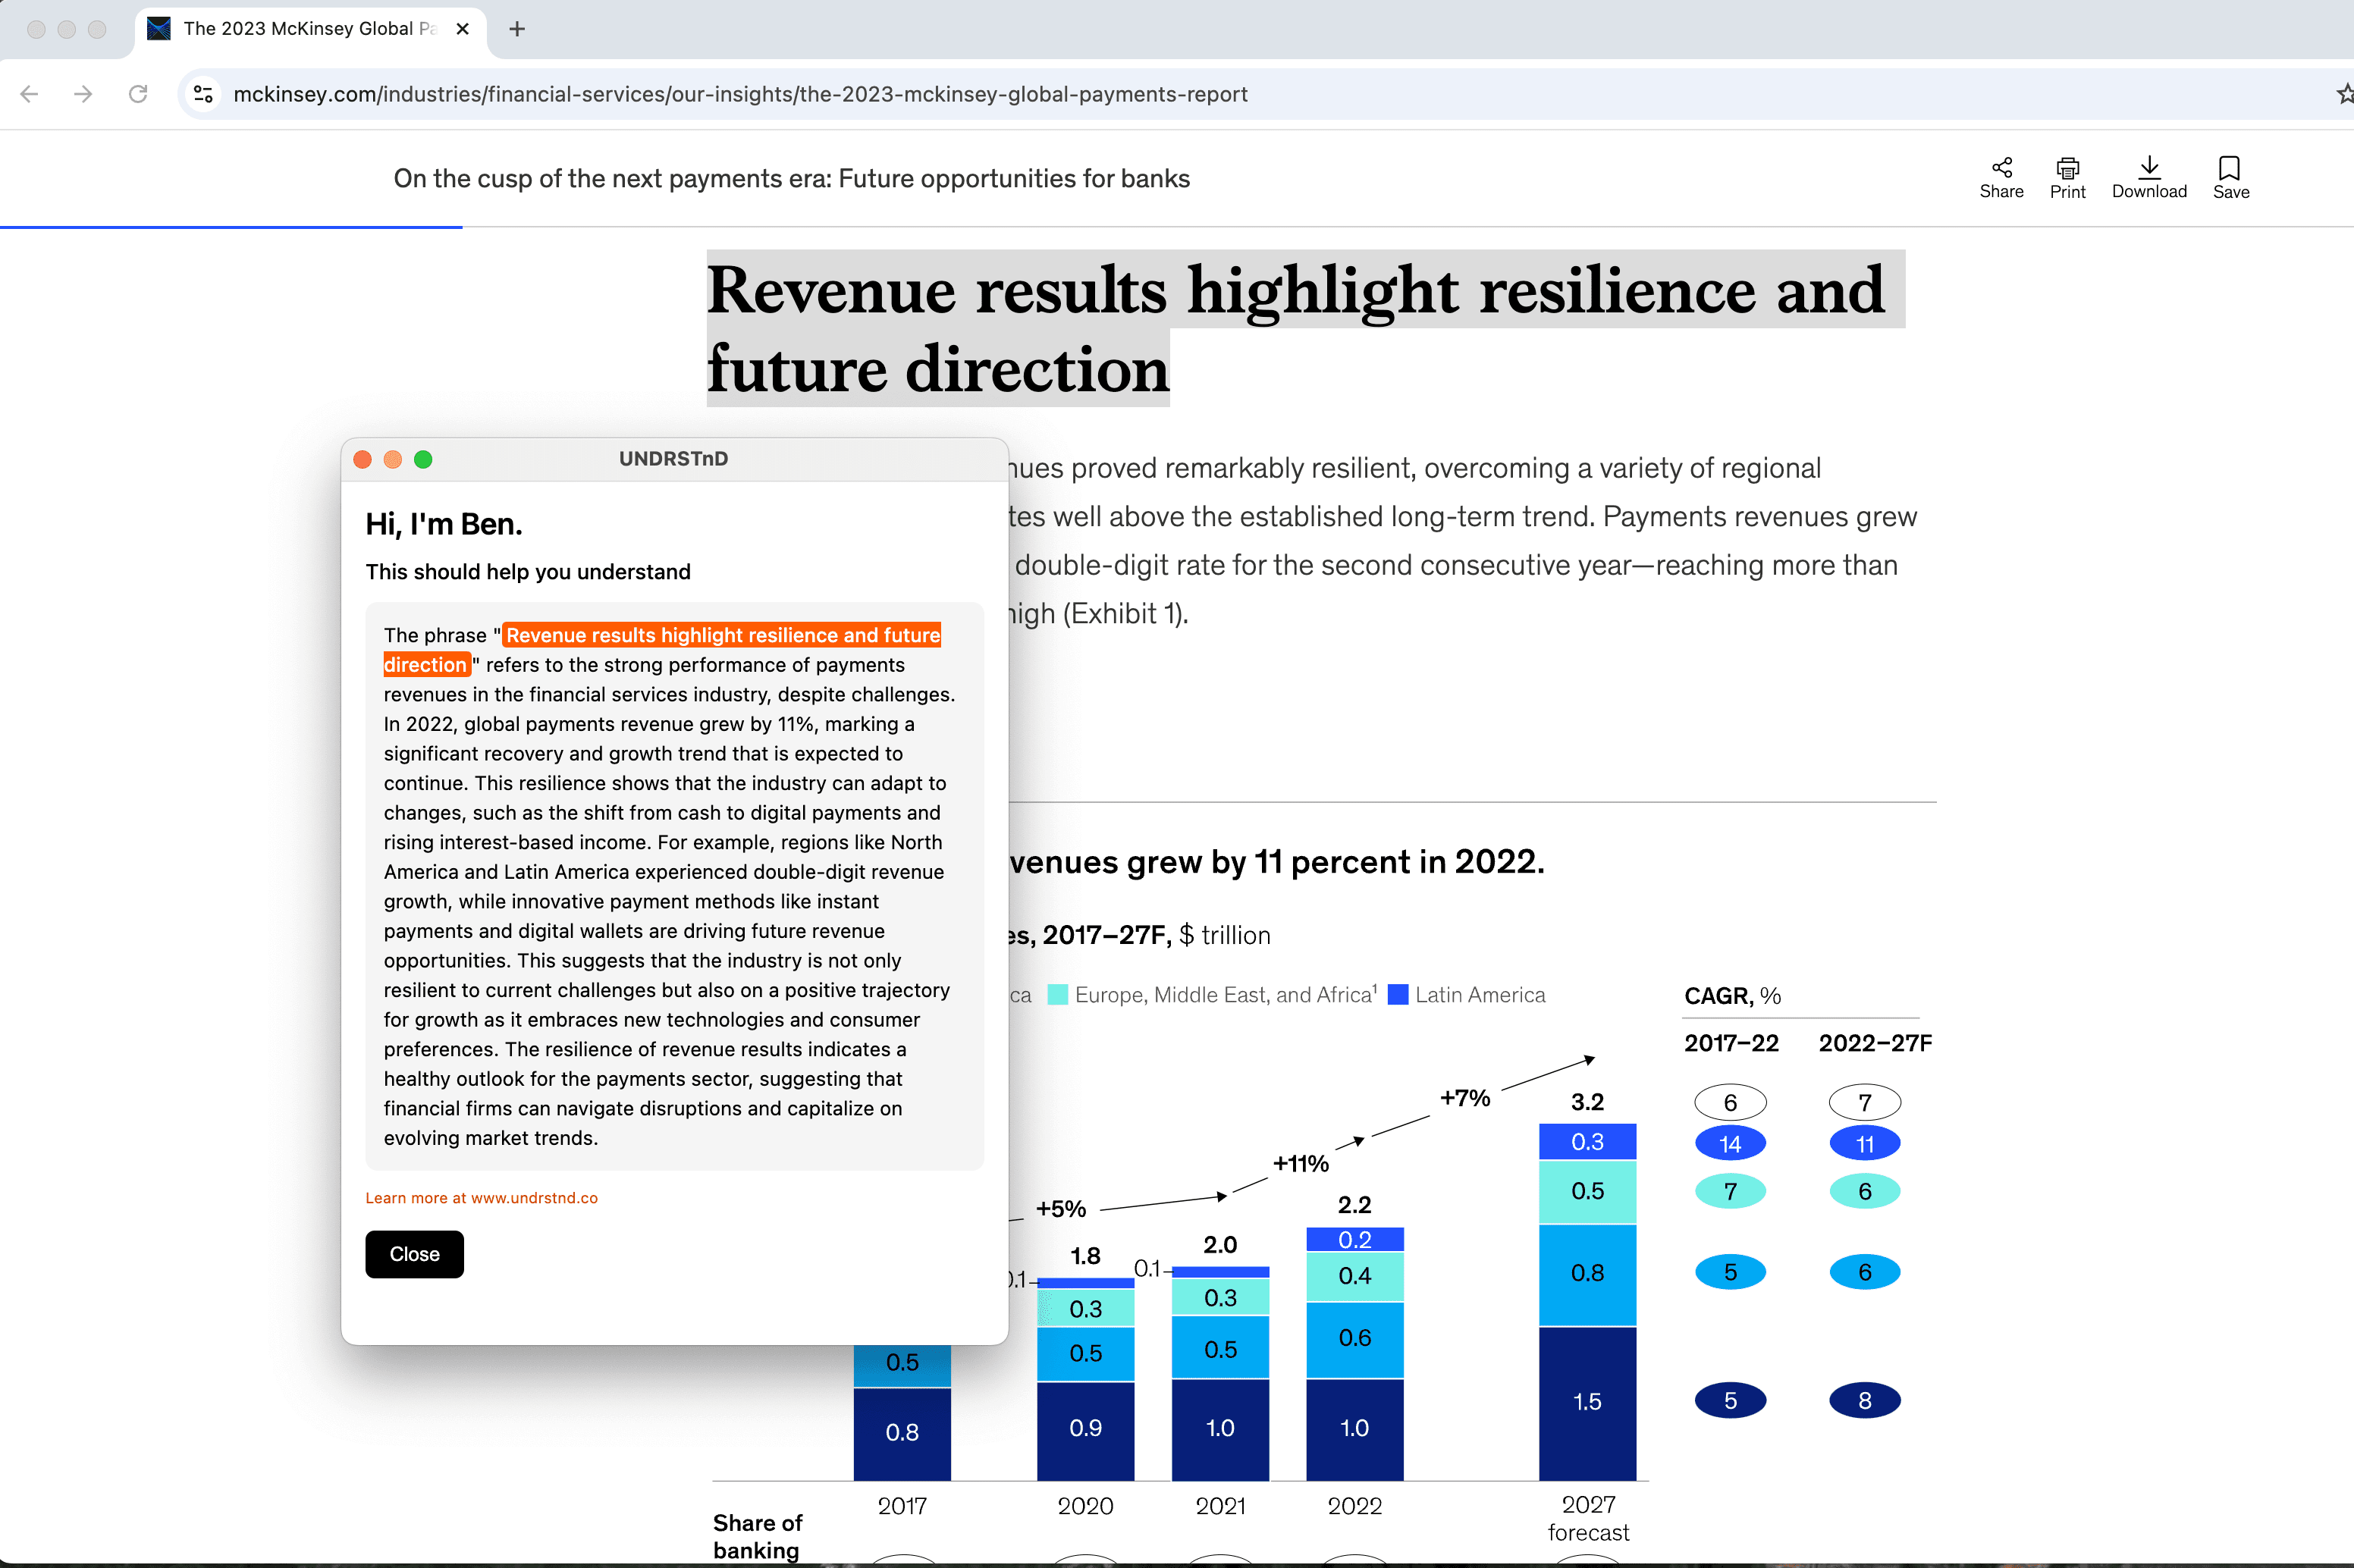Reload the page
The width and height of the screenshot is (2354, 1568).
click(x=138, y=94)
